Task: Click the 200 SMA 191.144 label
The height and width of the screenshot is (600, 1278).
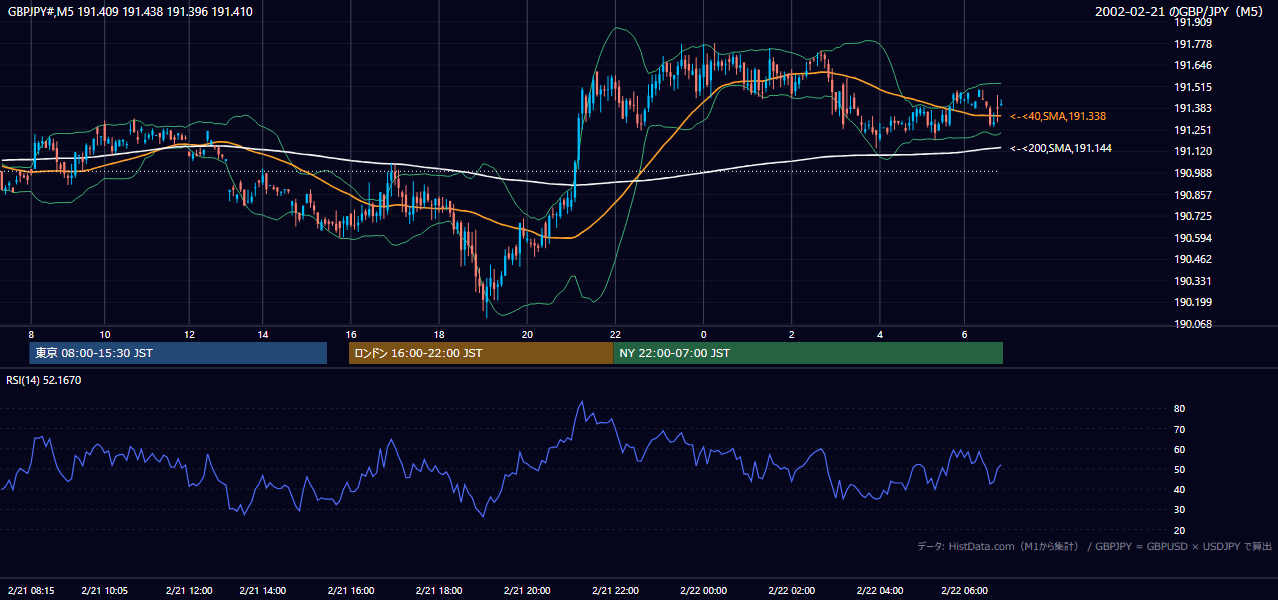Action: coord(1061,149)
